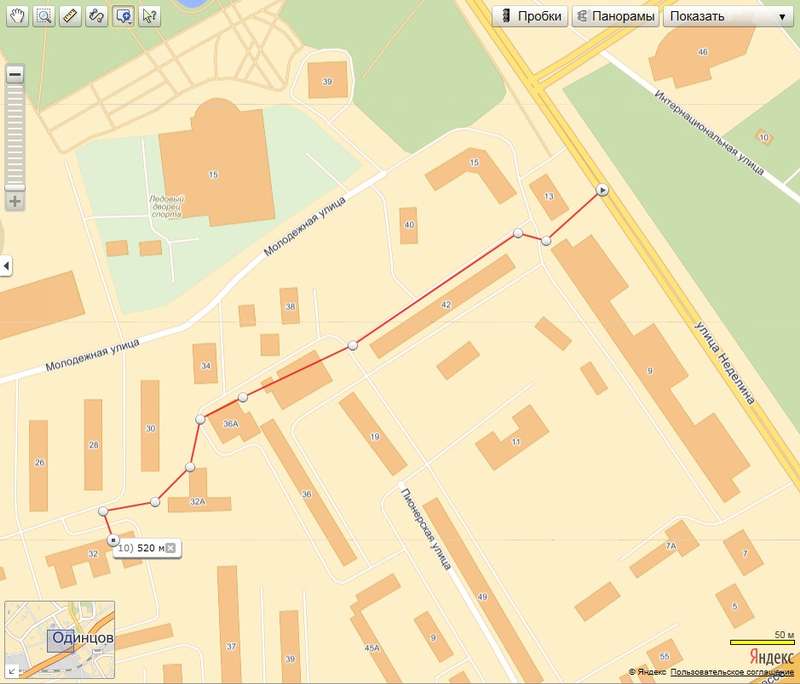Open Пользовательское соглашение link
The width and height of the screenshot is (800, 684).
pos(733,673)
